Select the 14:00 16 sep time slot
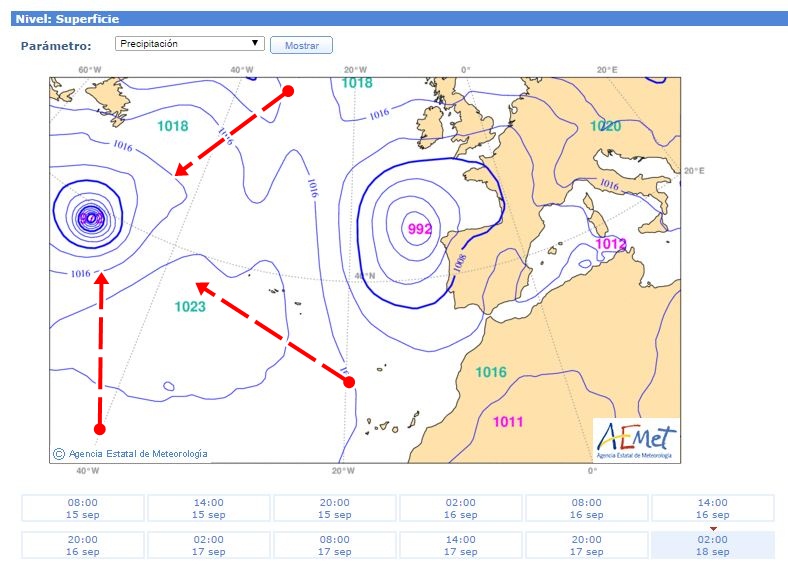Viewport: 788px width, 569px height. pos(713,508)
